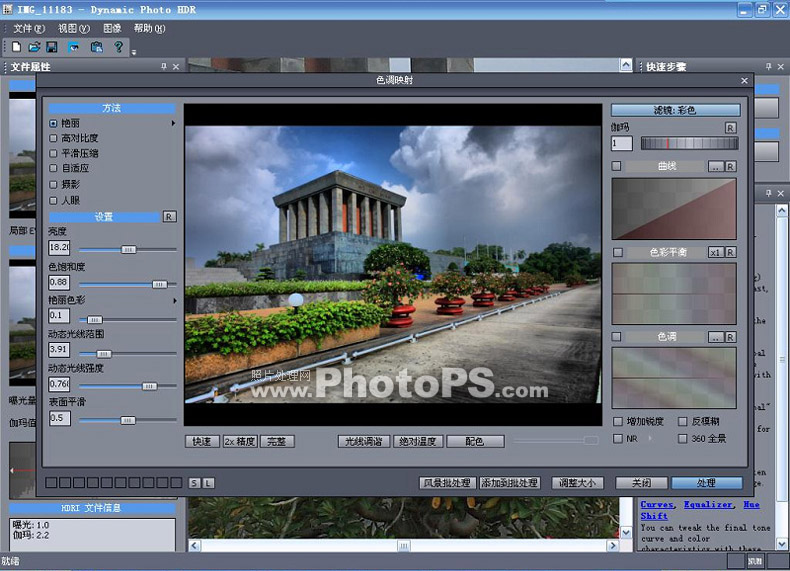This screenshot has height=571, width=790.
Task: Click the Help question mark icon
Action: (118, 47)
